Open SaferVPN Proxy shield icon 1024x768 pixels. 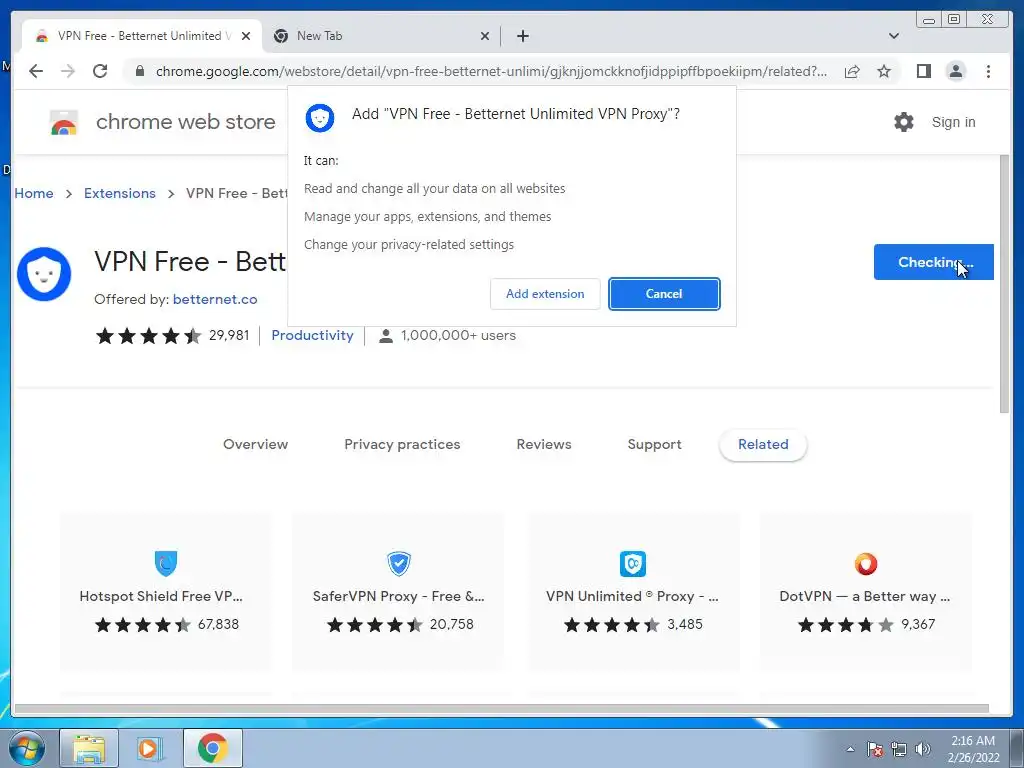(399, 563)
